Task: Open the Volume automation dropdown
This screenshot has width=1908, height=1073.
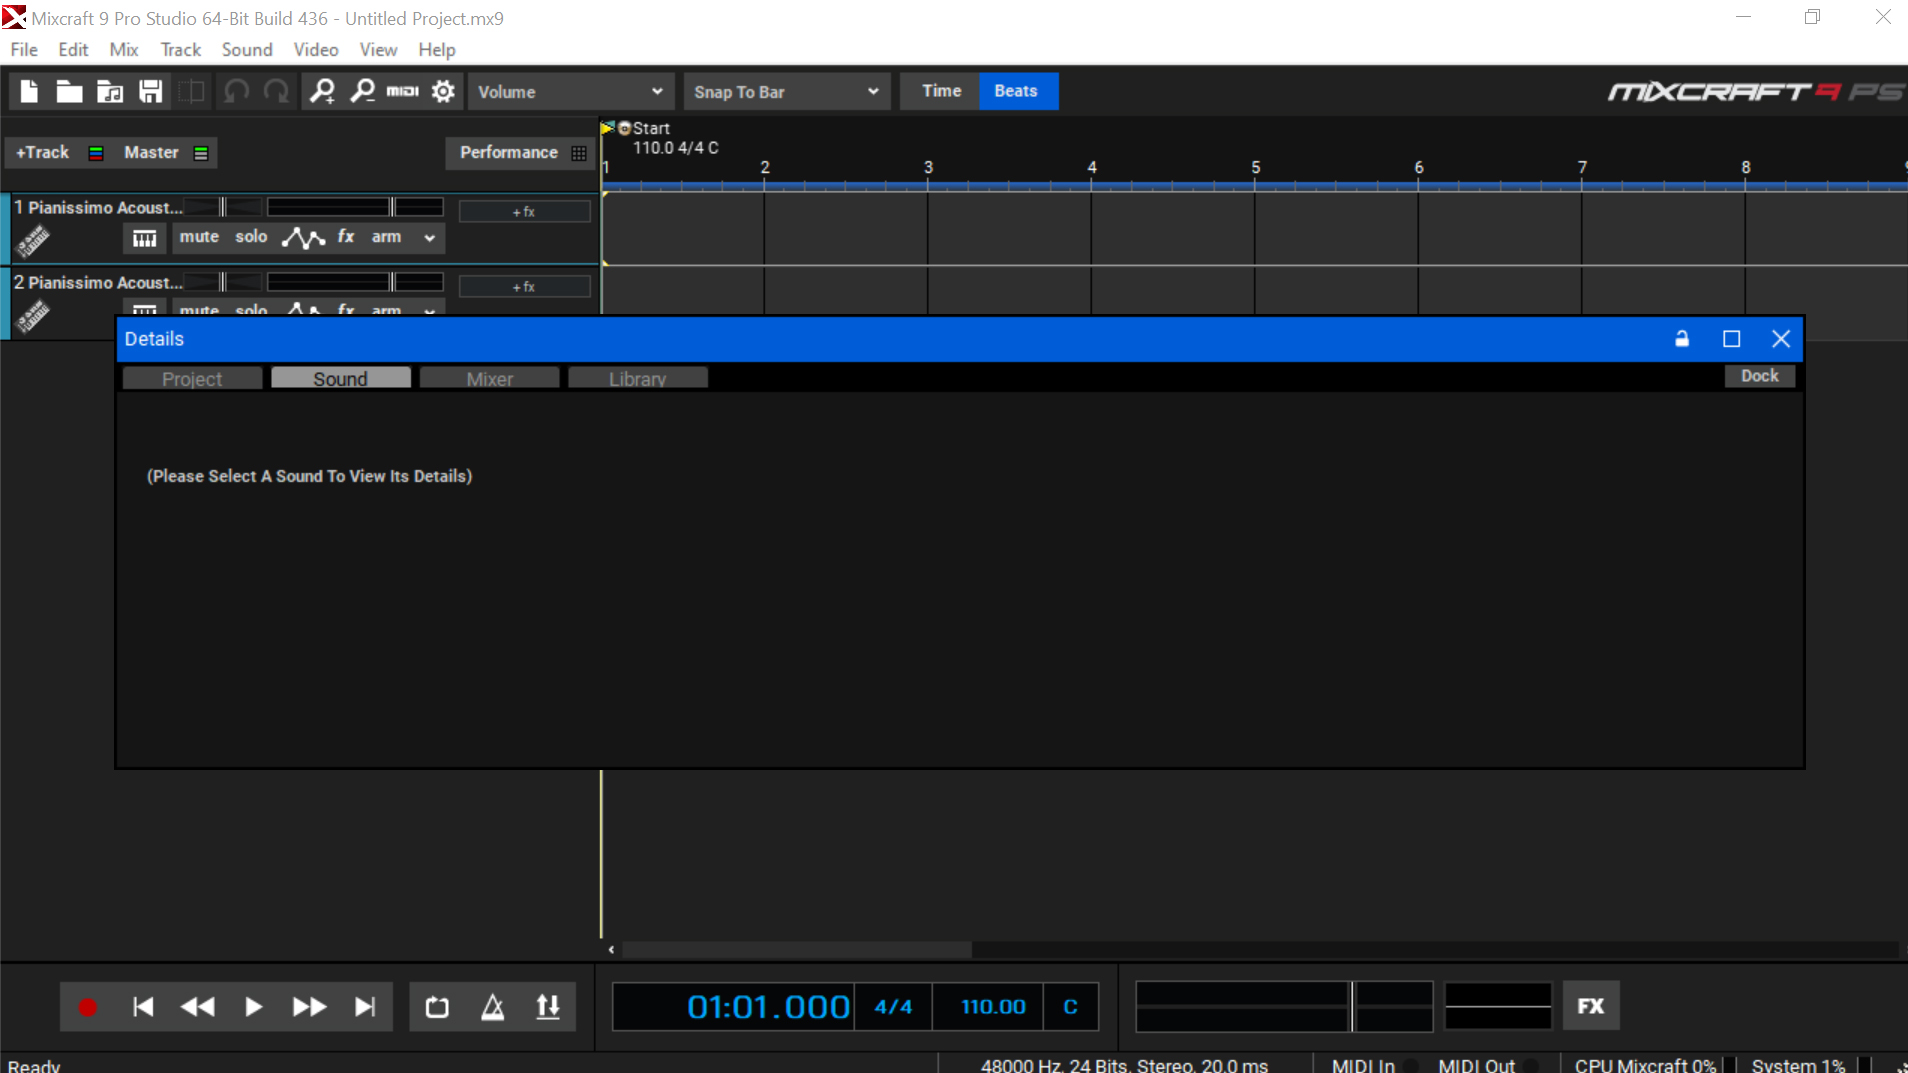Action: (572, 92)
